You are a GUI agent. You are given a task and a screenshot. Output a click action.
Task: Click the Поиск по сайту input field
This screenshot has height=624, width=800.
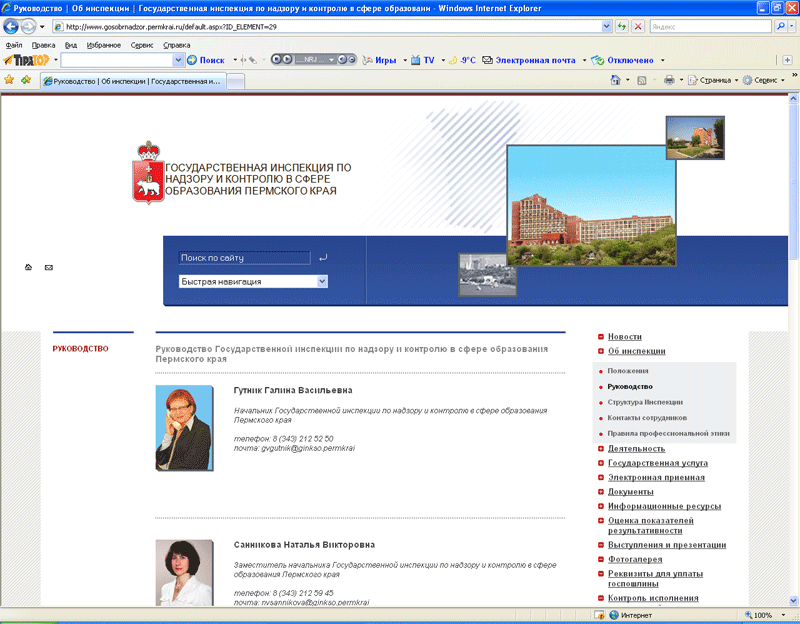[244, 258]
